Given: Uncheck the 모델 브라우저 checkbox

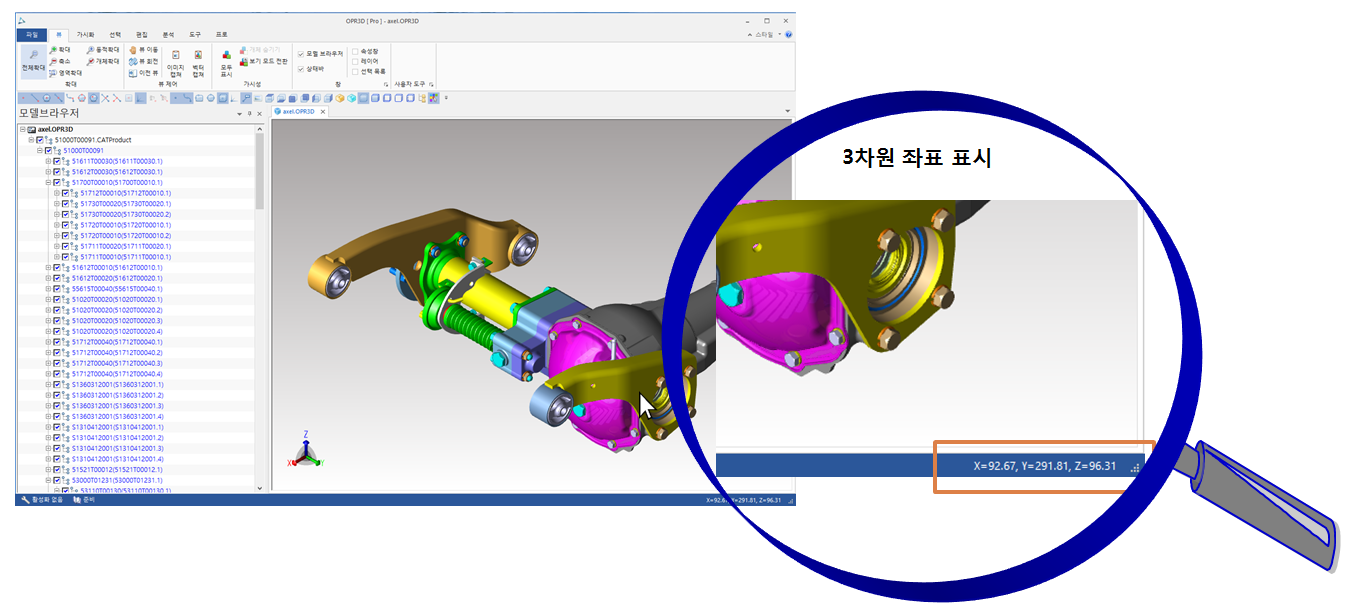Looking at the screenshot, I should click(301, 54).
